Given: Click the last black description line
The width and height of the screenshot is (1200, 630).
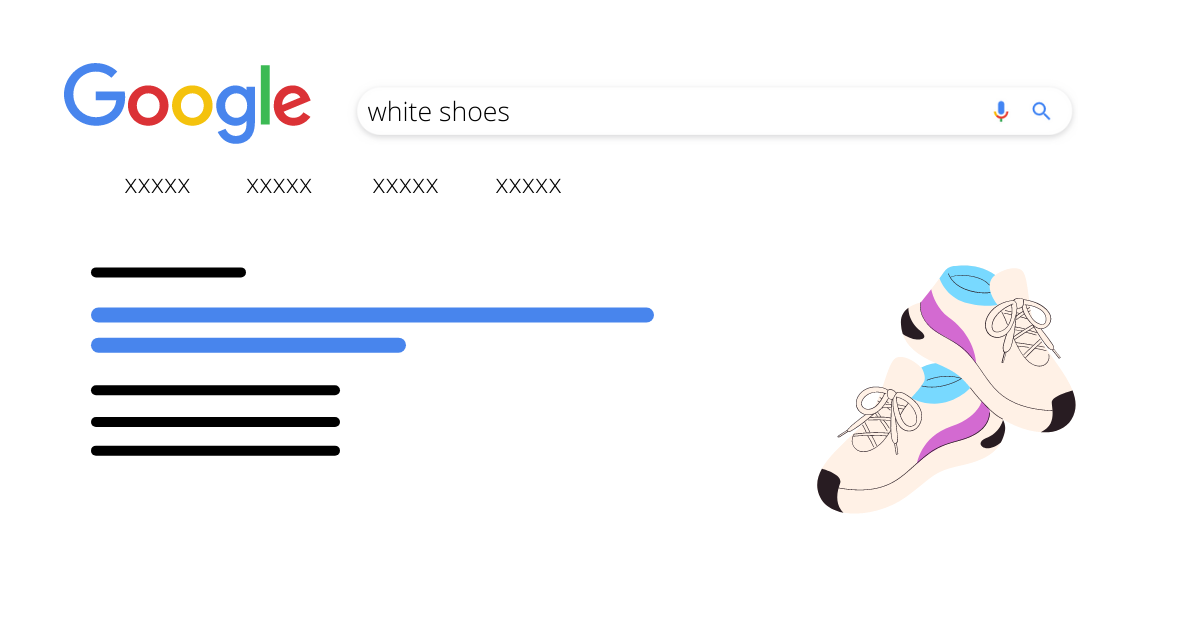Looking at the screenshot, I should 215,451.
